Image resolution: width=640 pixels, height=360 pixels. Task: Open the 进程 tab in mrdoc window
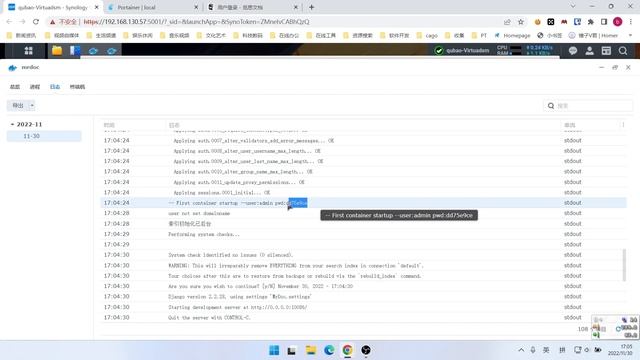pos(35,87)
